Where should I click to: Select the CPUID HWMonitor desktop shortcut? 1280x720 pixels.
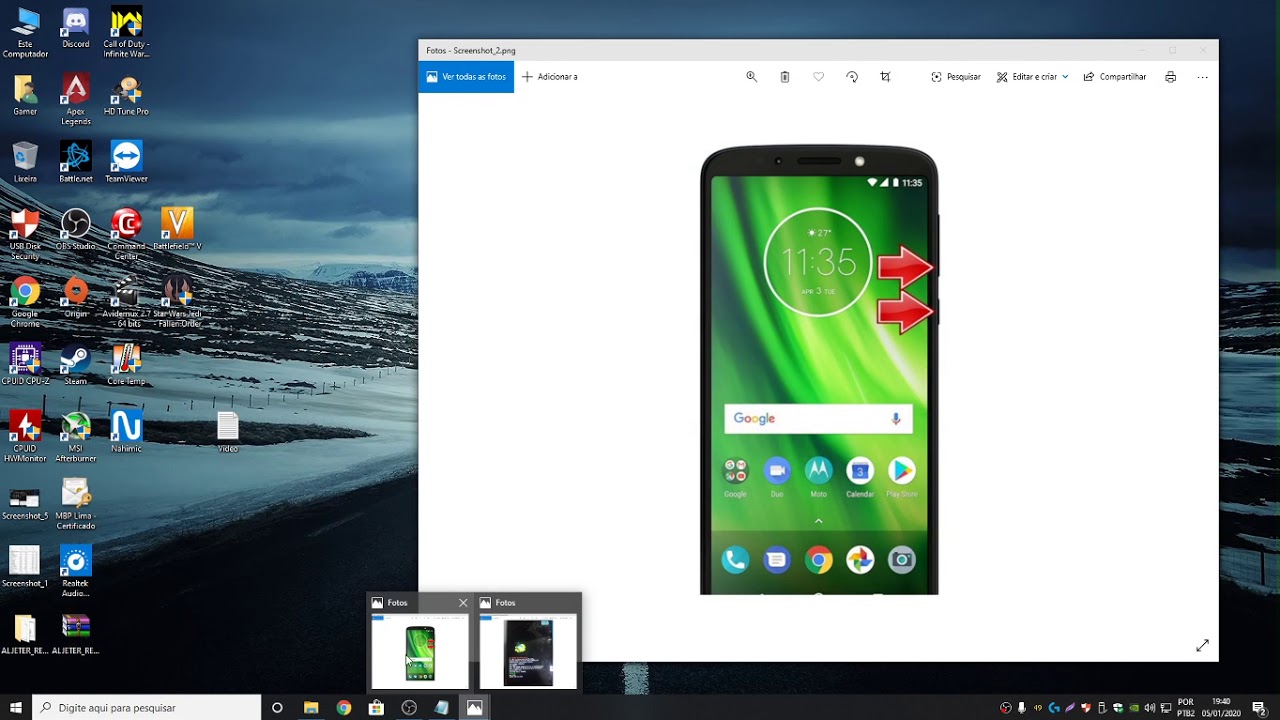25,436
